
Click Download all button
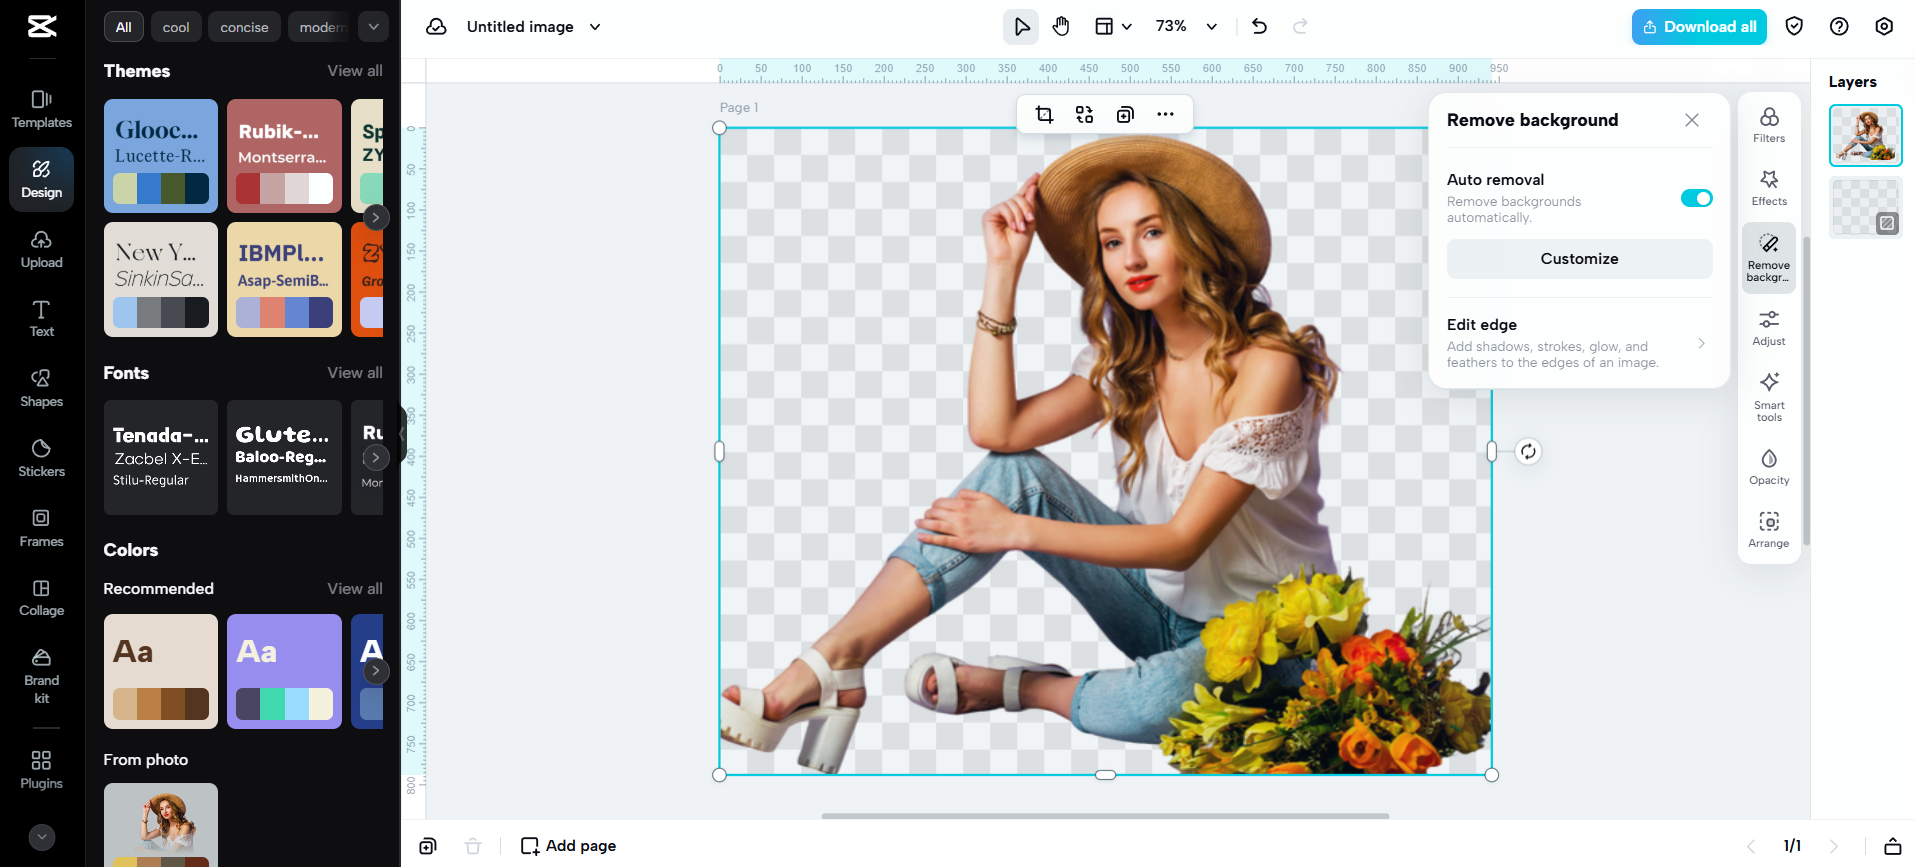tap(1698, 27)
